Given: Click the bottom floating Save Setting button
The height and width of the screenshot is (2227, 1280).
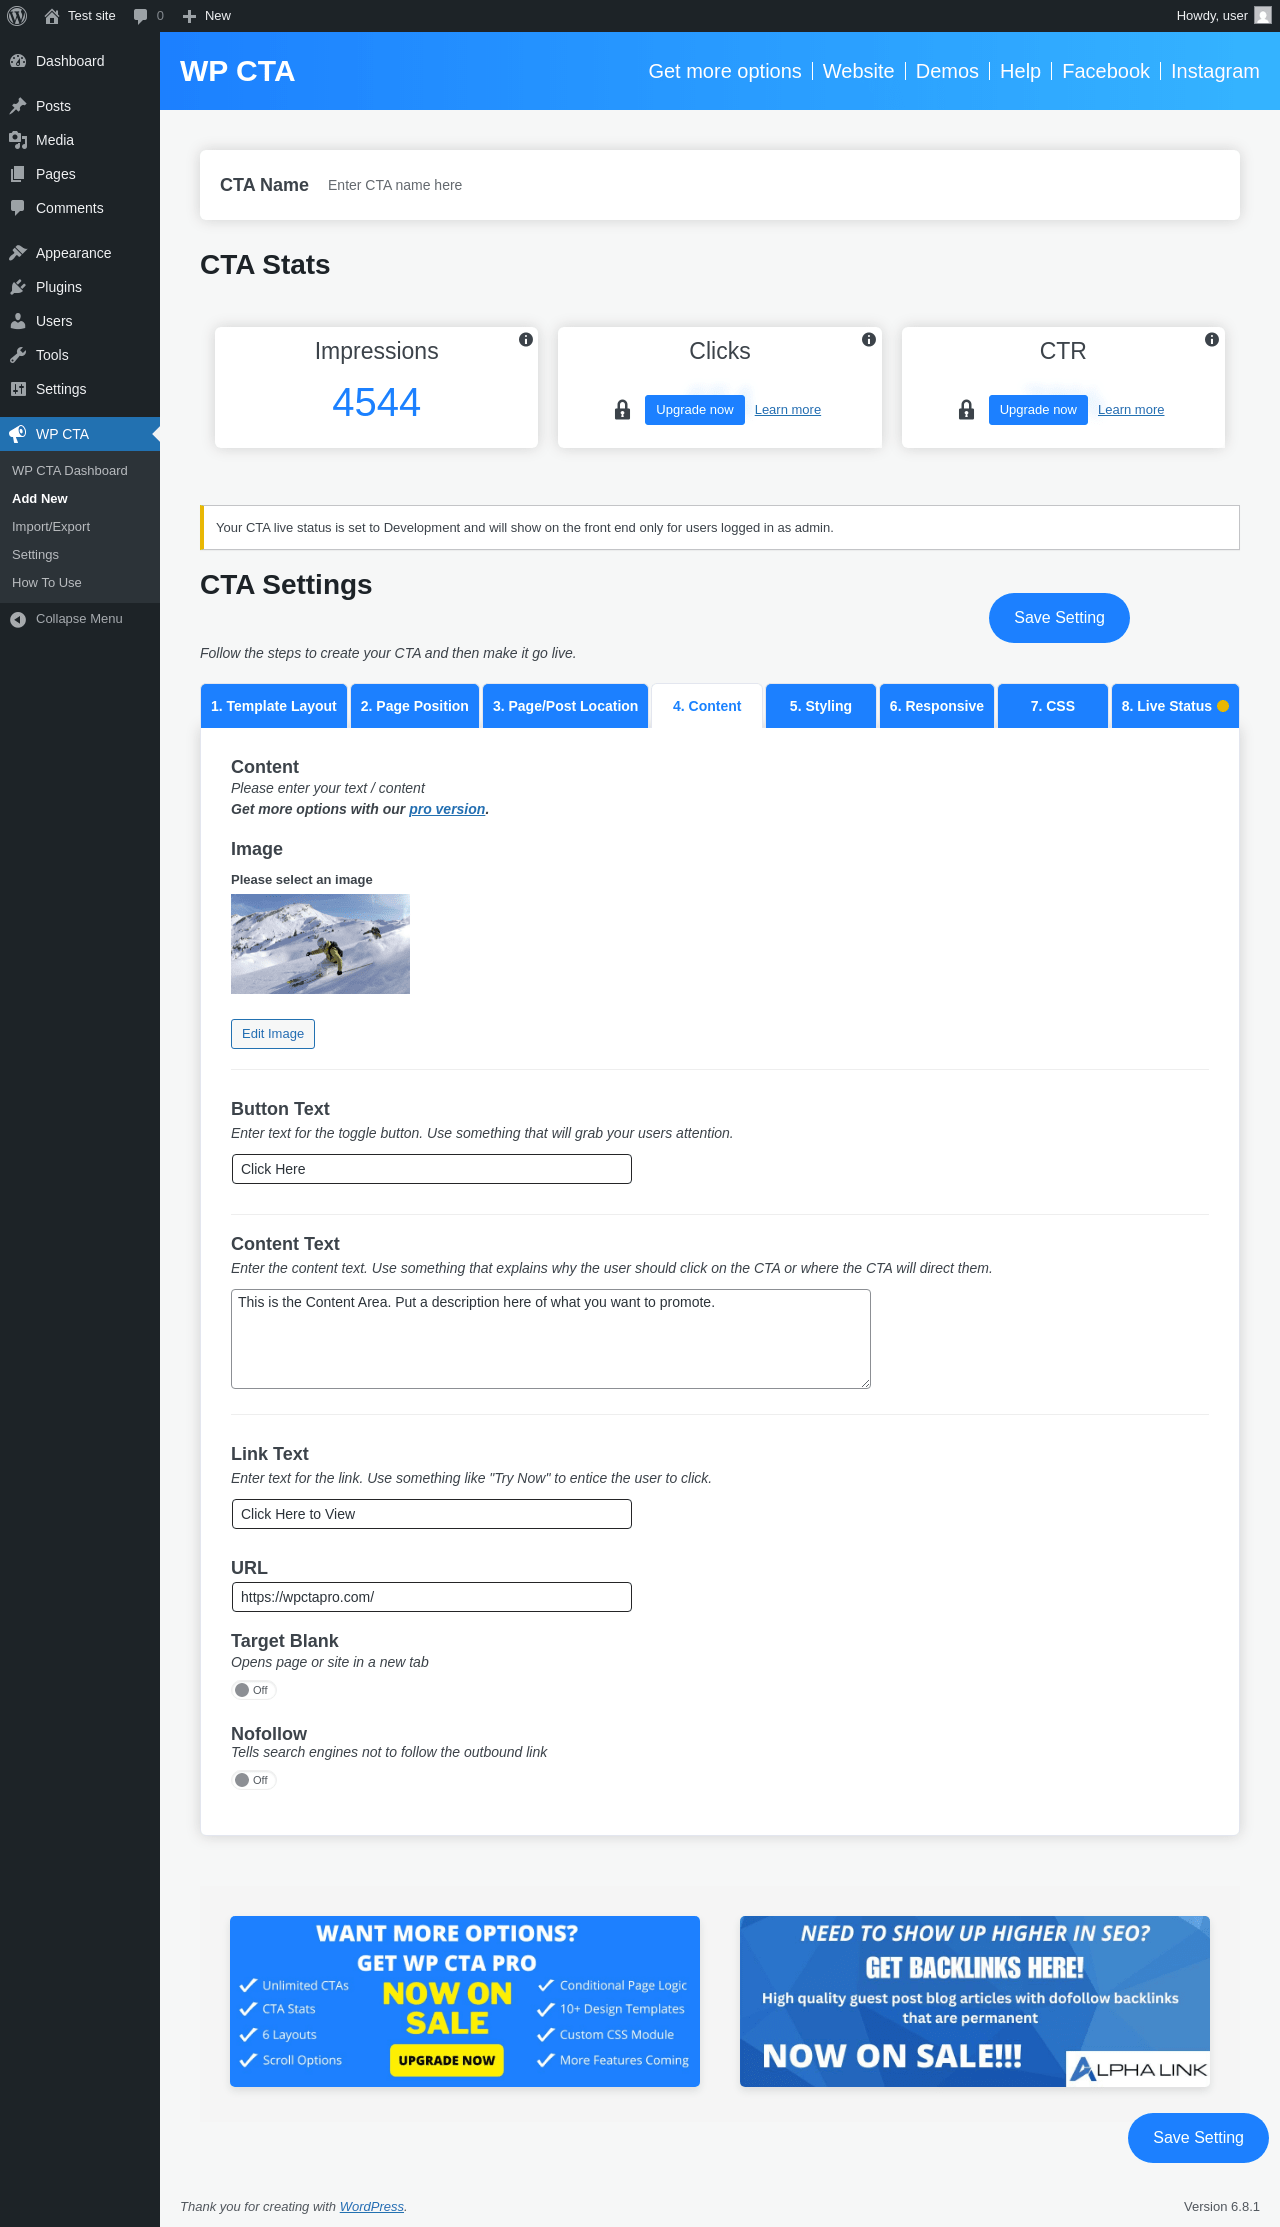Looking at the screenshot, I should 1198,2138.
